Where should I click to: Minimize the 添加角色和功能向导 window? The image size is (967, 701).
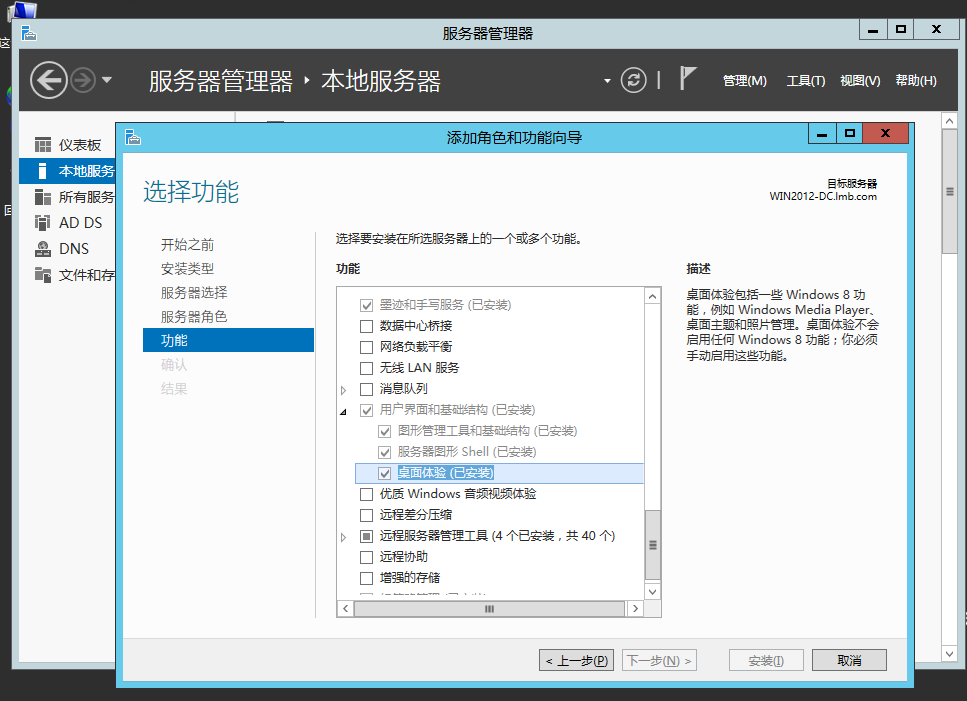click(x=822, y=133)
